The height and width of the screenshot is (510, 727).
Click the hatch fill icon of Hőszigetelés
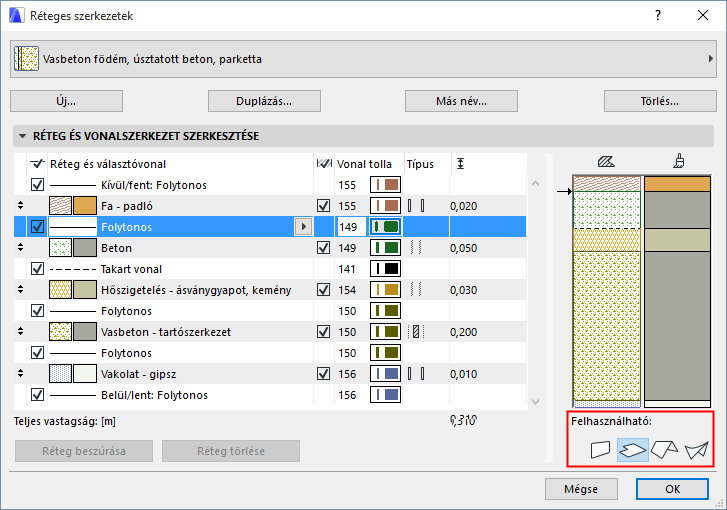click(x=61, y=290)
